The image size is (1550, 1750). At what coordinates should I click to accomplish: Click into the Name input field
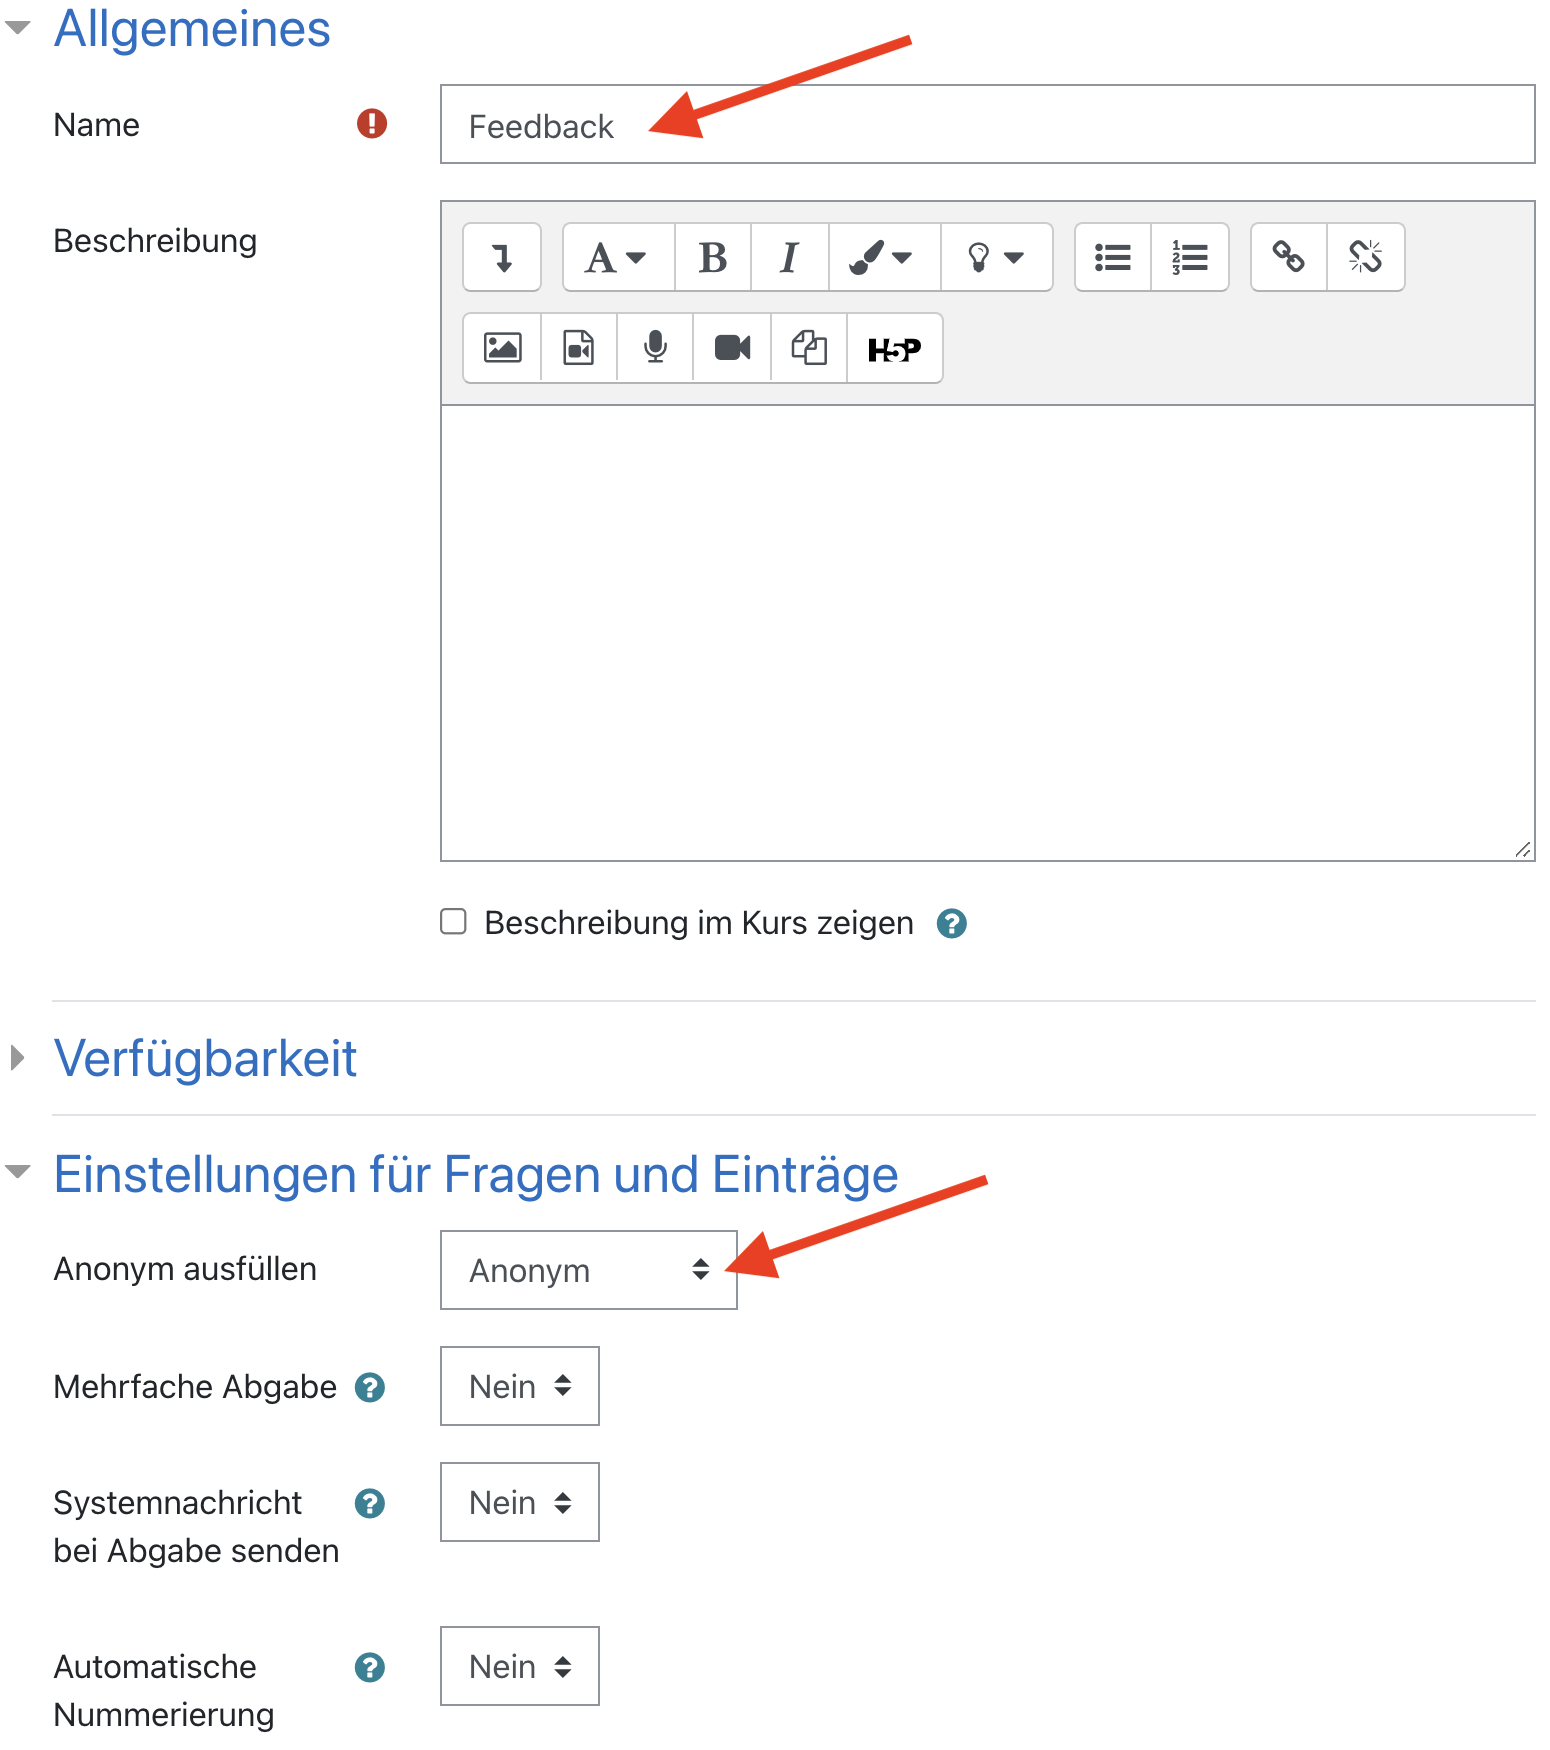[x=986, y=125]
